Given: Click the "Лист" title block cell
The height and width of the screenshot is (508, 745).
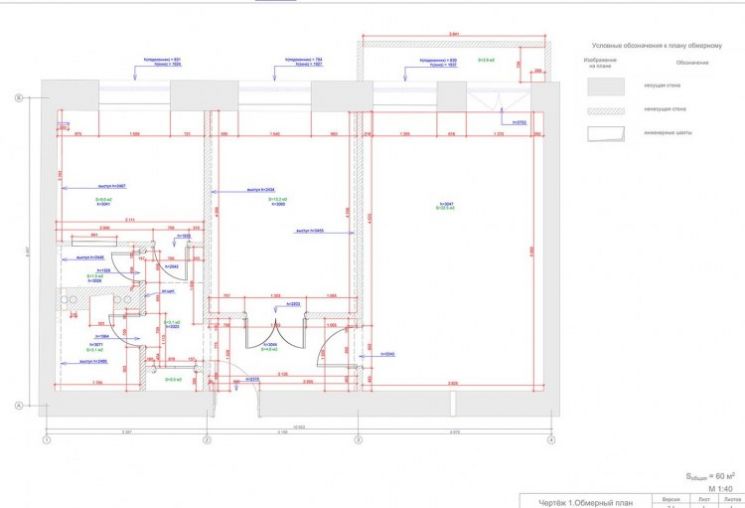Looking at the screenshot, I should pos(704,499).
